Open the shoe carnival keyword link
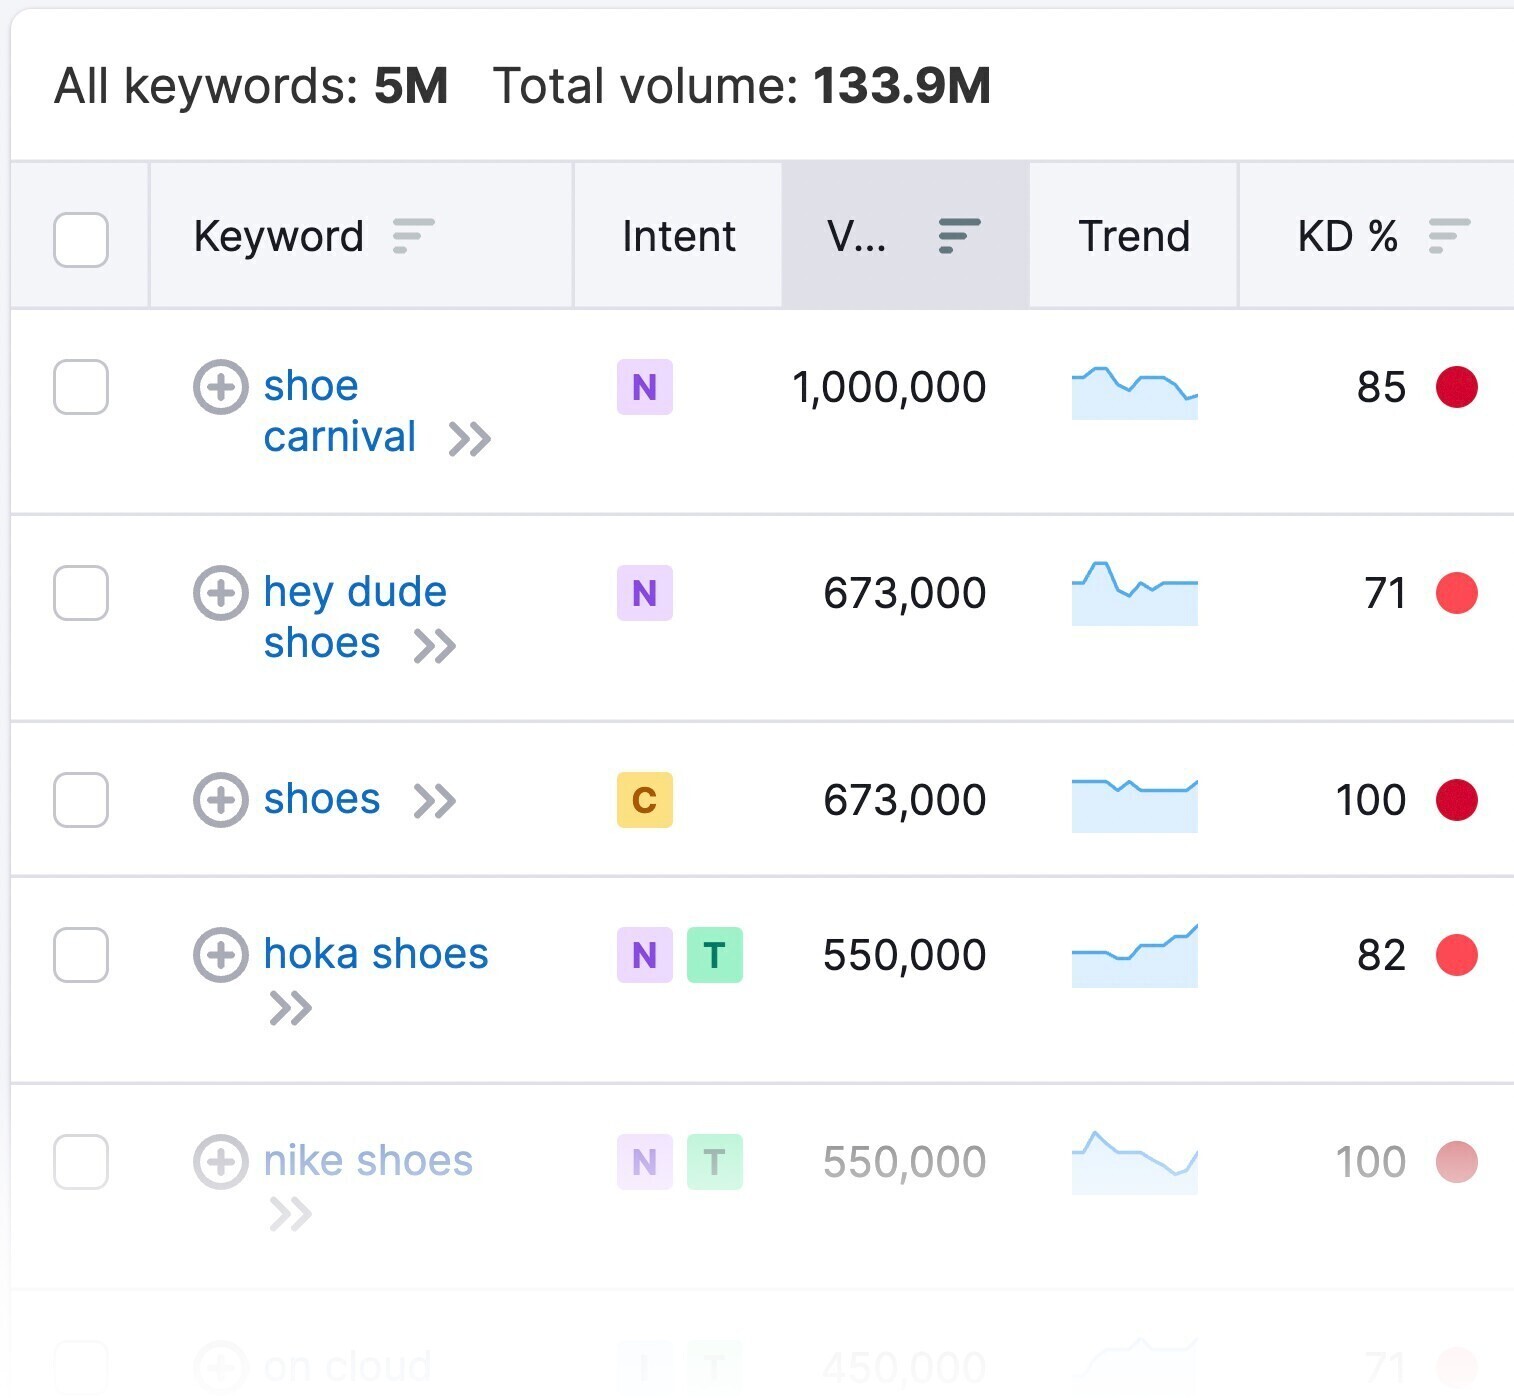Screen dimensions: 1514x1398 coord(340,411)
